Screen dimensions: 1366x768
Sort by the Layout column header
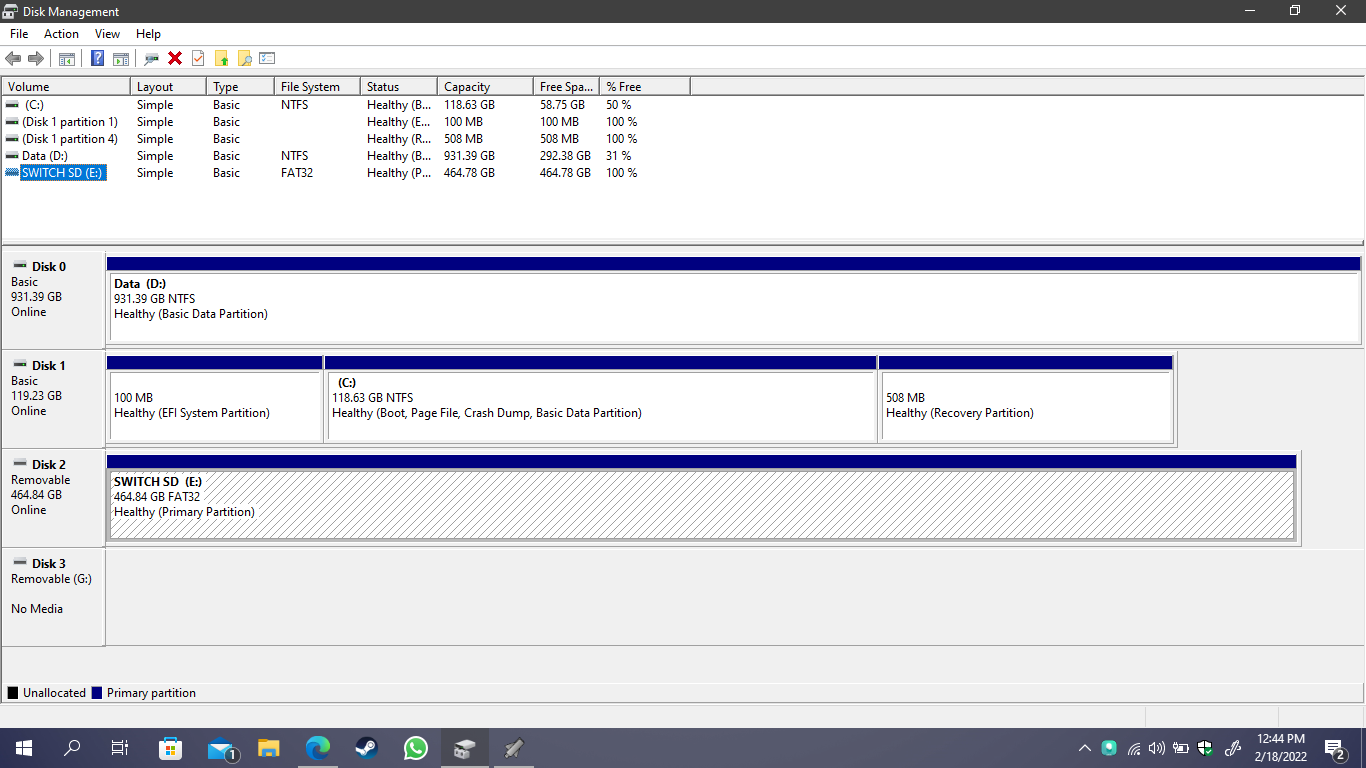168,87
